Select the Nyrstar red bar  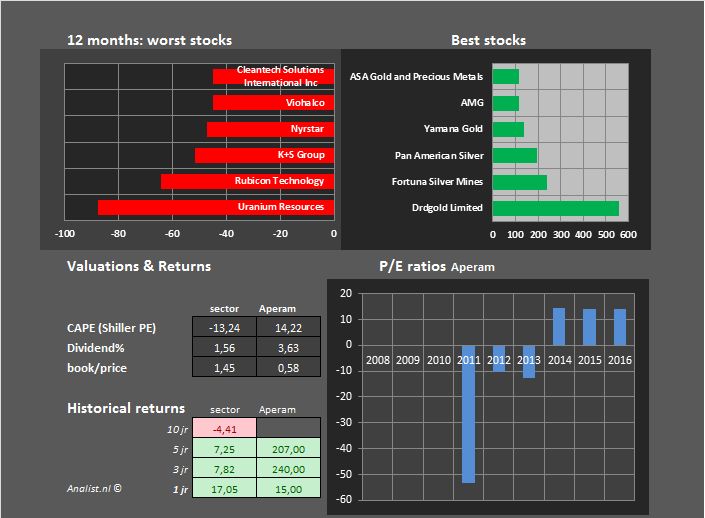coord(270,129)
